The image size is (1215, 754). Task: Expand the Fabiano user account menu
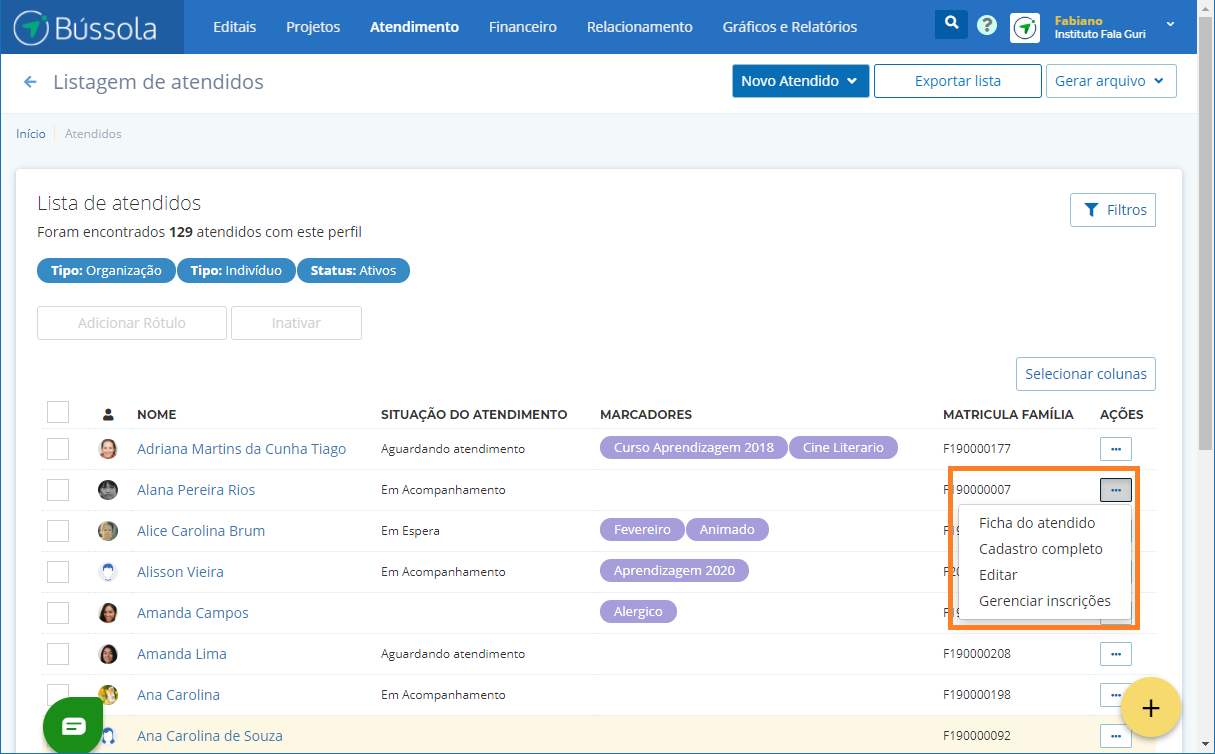pyautogui.click(x=1170, y=24)
